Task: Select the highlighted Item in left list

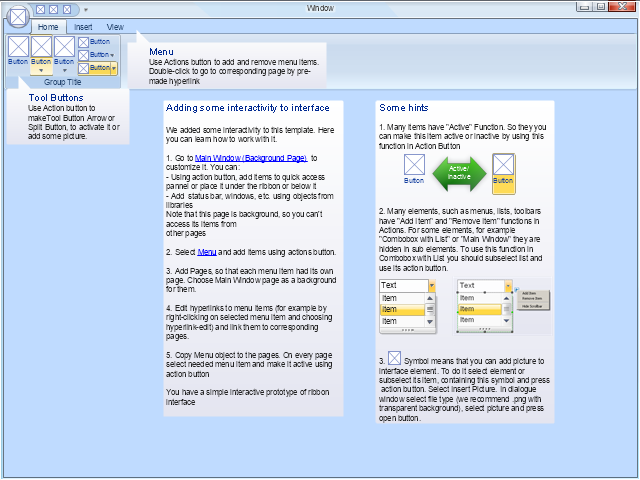Action: [402, 310]
